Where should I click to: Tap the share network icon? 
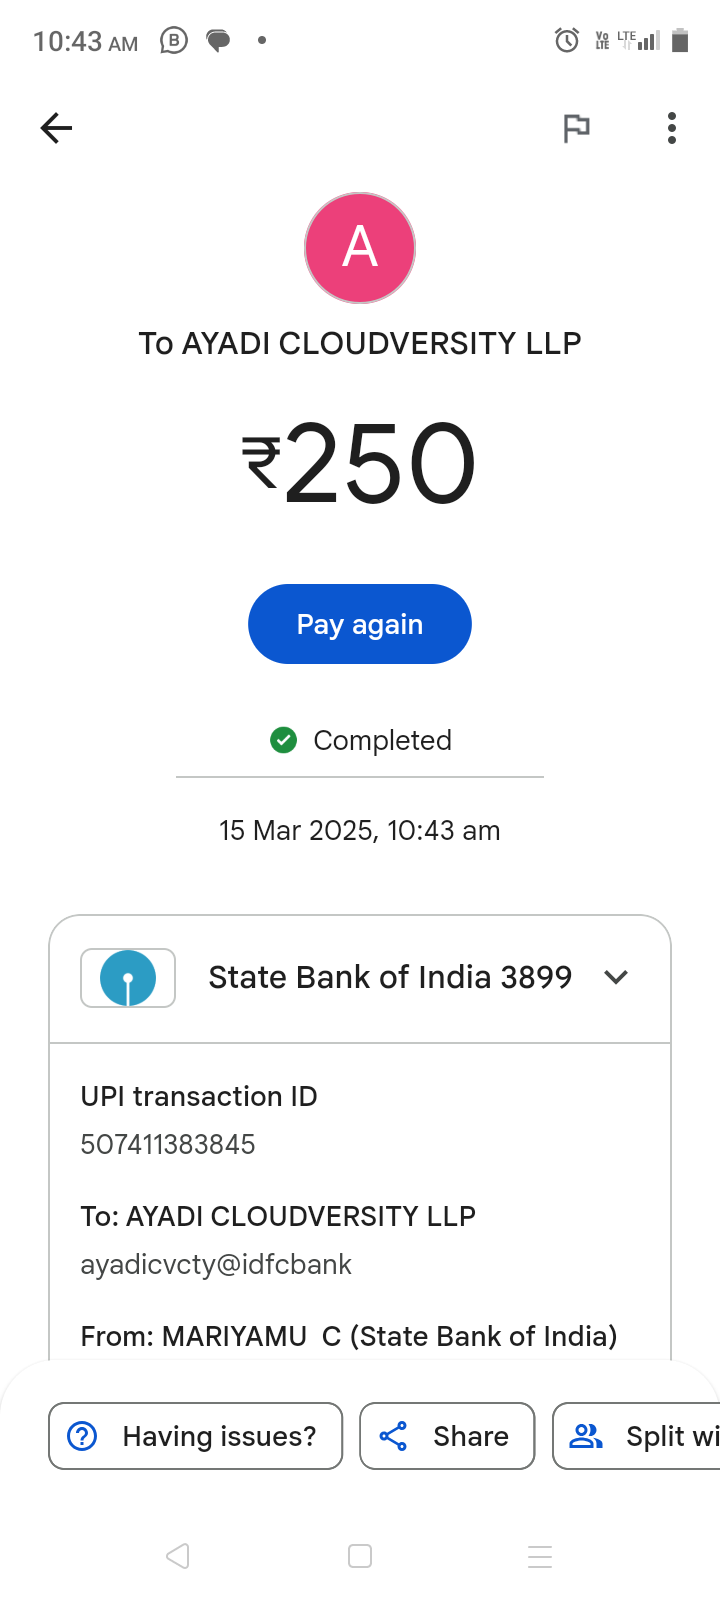(x=393, y=1436)
